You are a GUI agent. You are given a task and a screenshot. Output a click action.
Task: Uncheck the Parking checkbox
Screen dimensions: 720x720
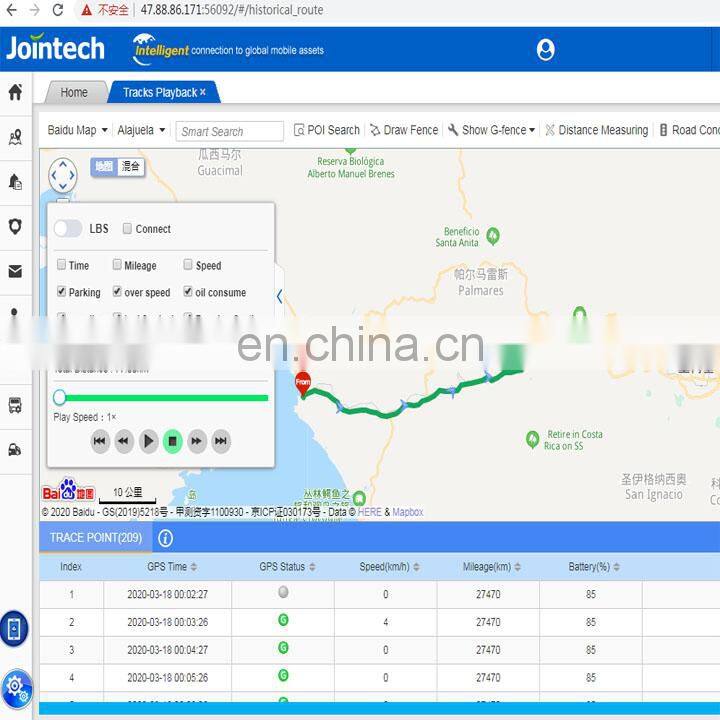[62, 292]
